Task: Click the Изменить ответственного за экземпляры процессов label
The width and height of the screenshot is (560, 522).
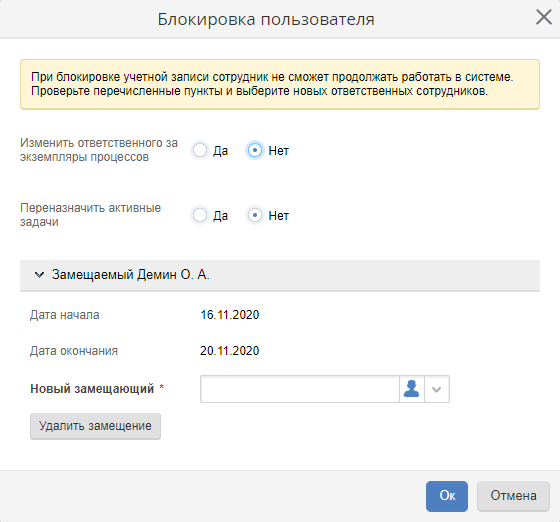Action: tap(99, 150)
